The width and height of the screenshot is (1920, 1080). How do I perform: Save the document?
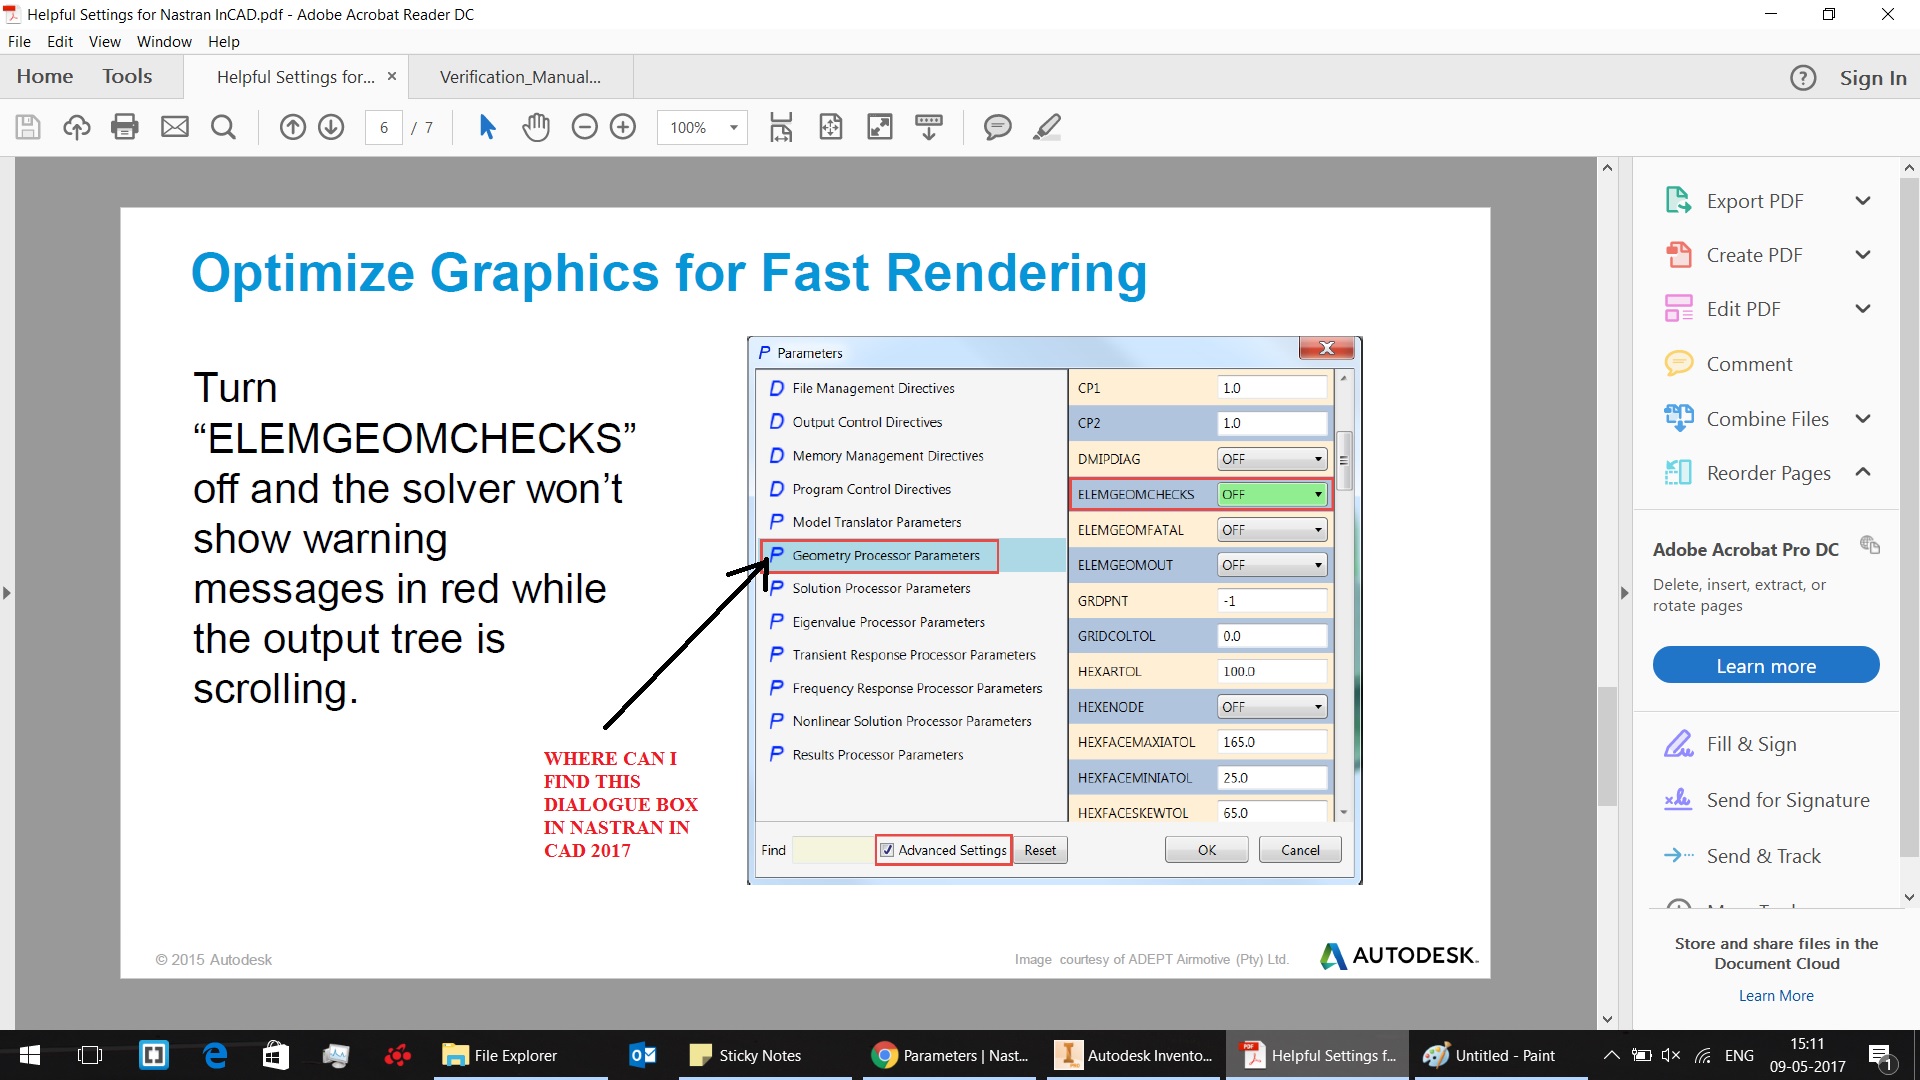[x=27, y=127]
